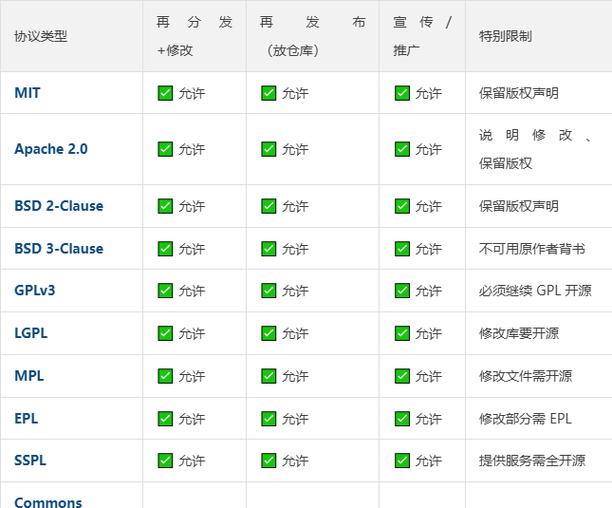The height and width of the screenshot is (508, 612).
Task: Click green check in Apache 2.0 宣传/推广 cell
Action: click(x=402, y=149)
